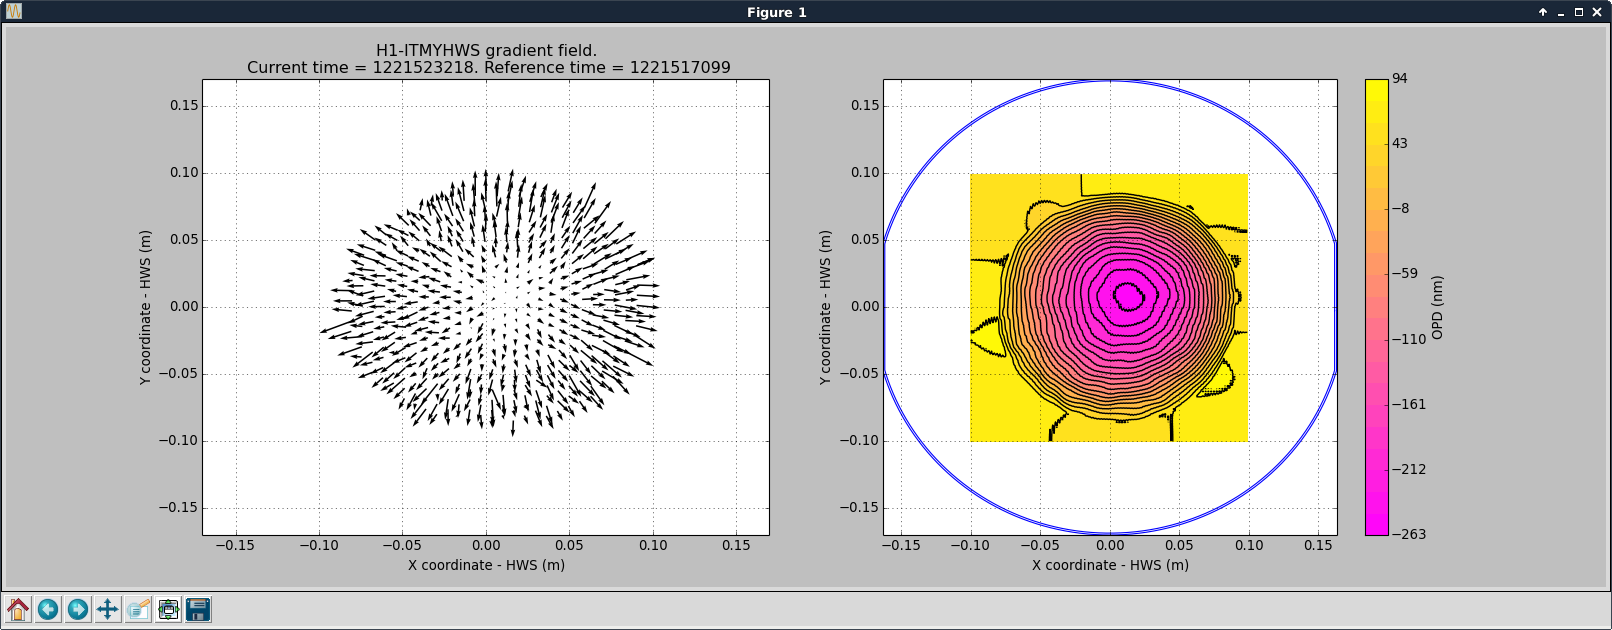Click the 'H1-ITMYHWS gradient field.' title

coord(486,50)
